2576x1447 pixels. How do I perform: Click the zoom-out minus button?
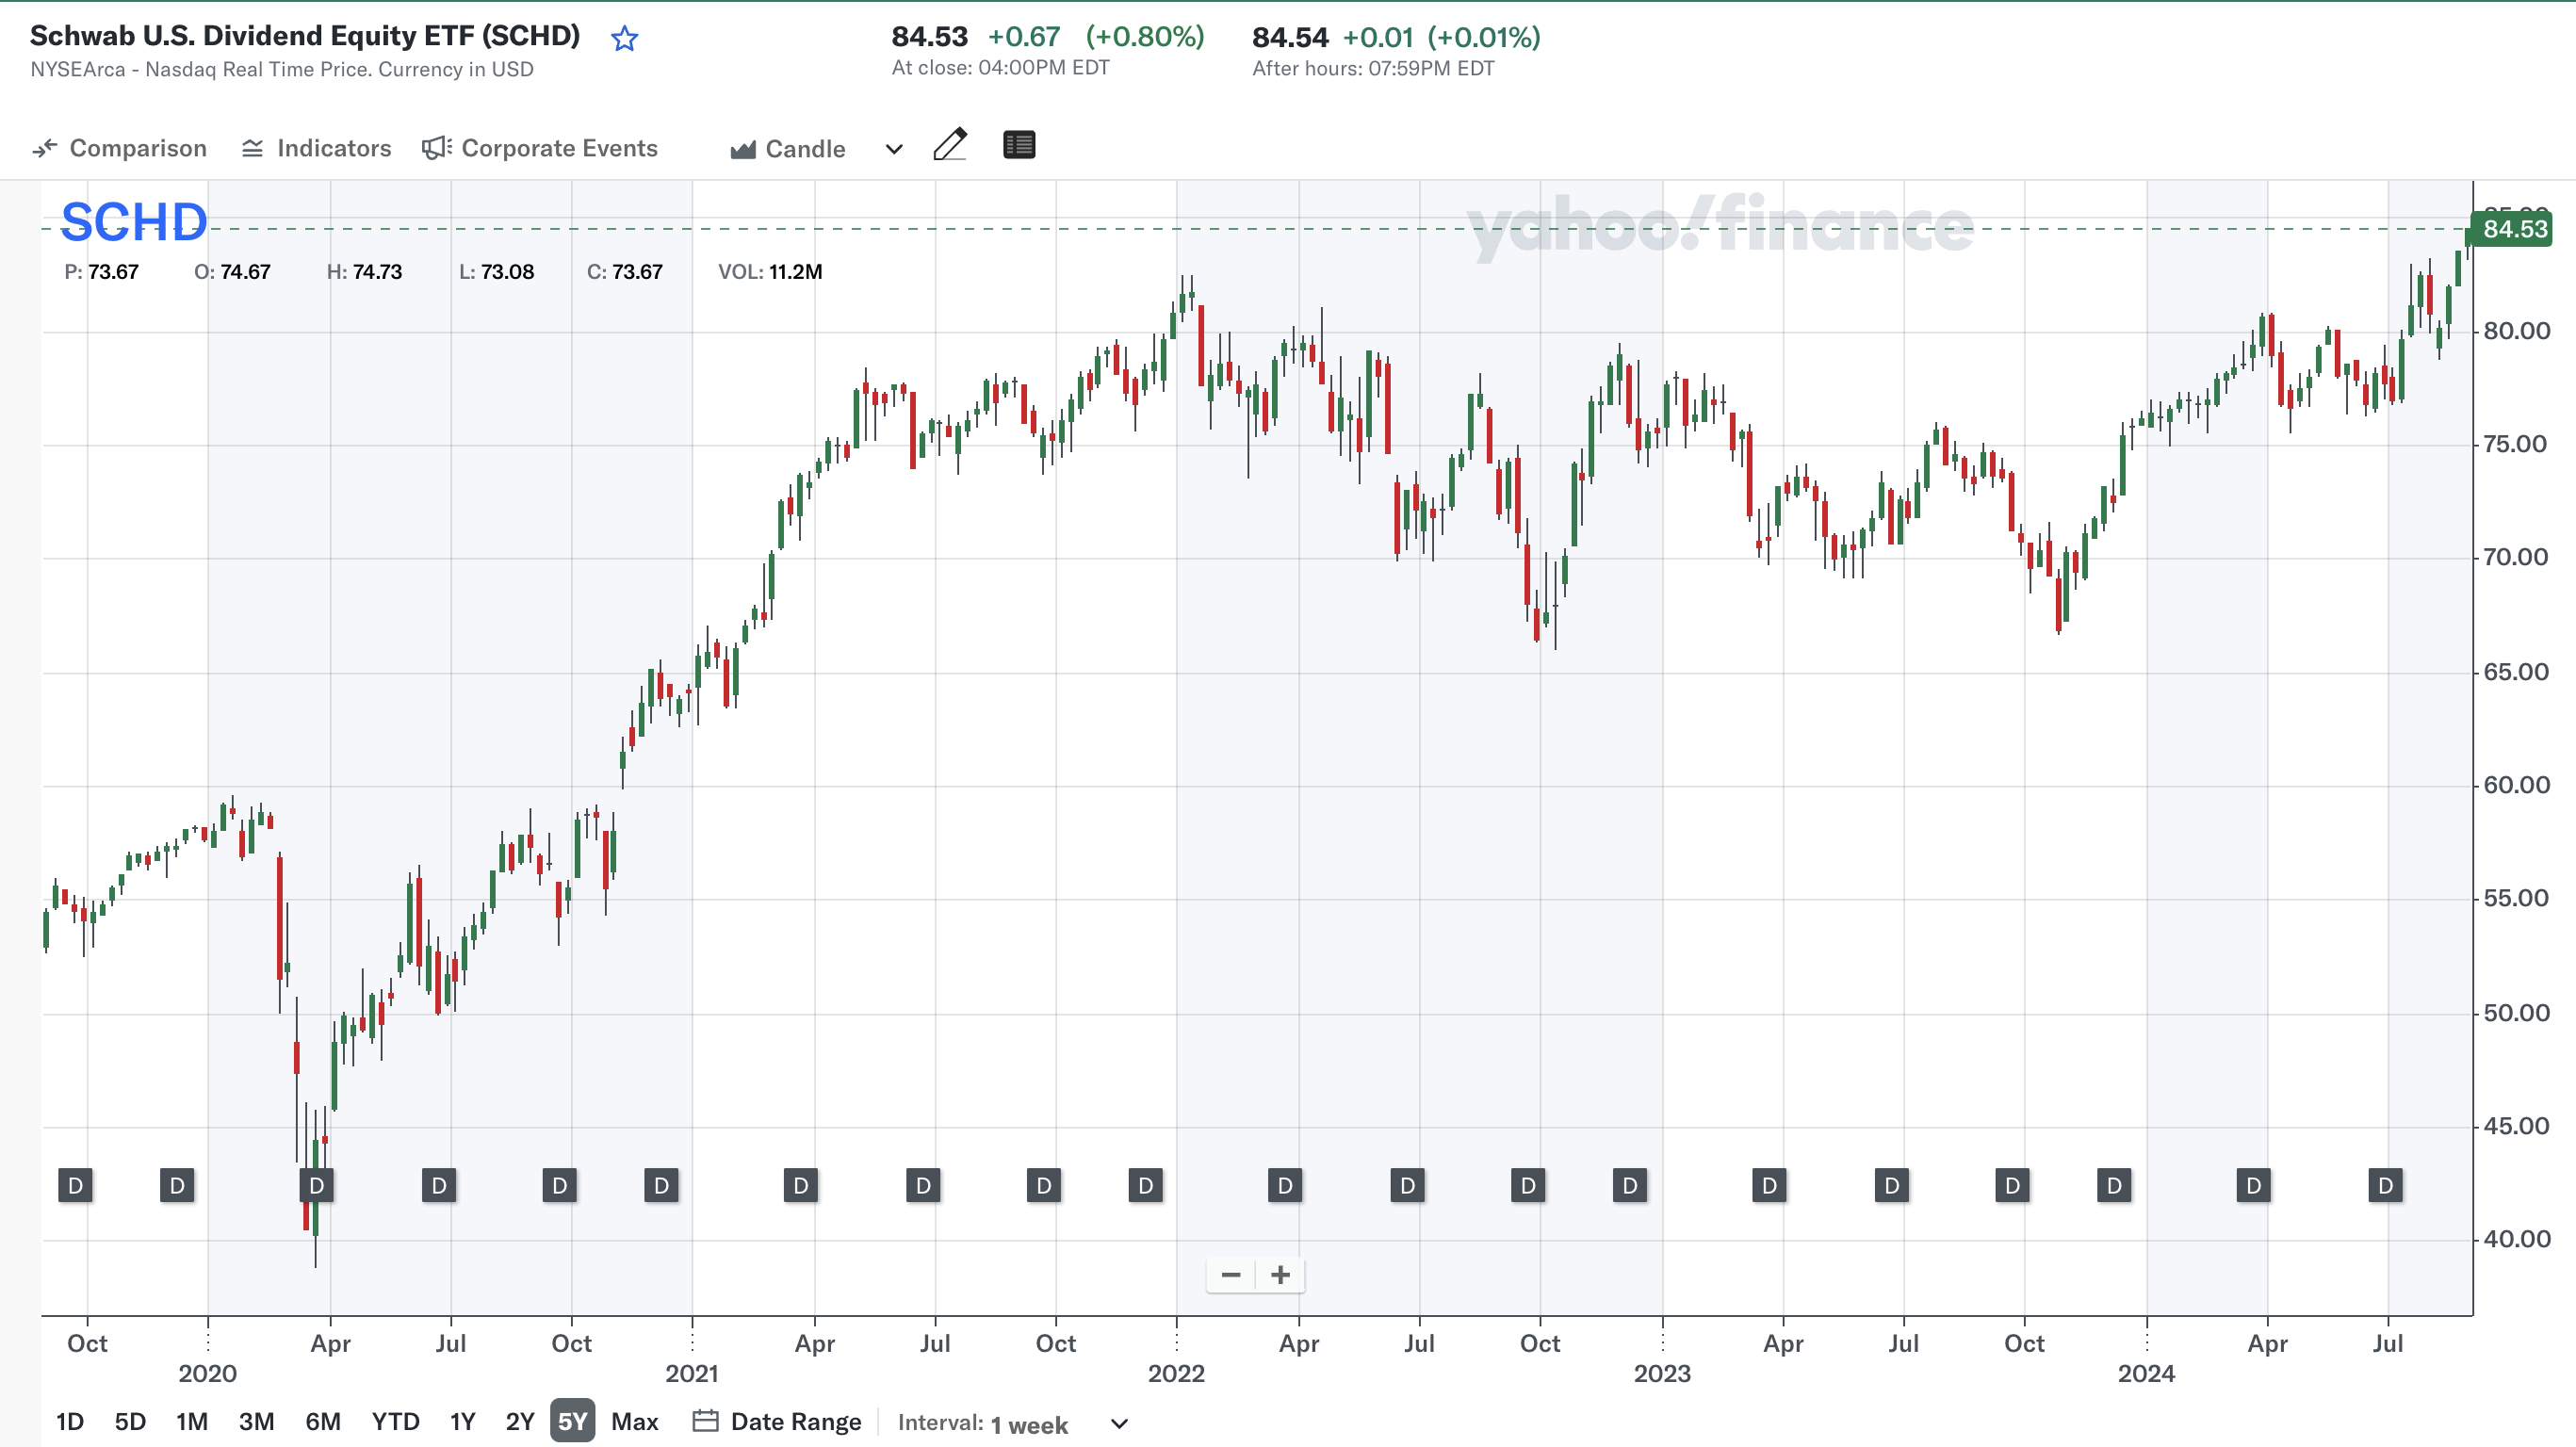pos(1230,1275)
